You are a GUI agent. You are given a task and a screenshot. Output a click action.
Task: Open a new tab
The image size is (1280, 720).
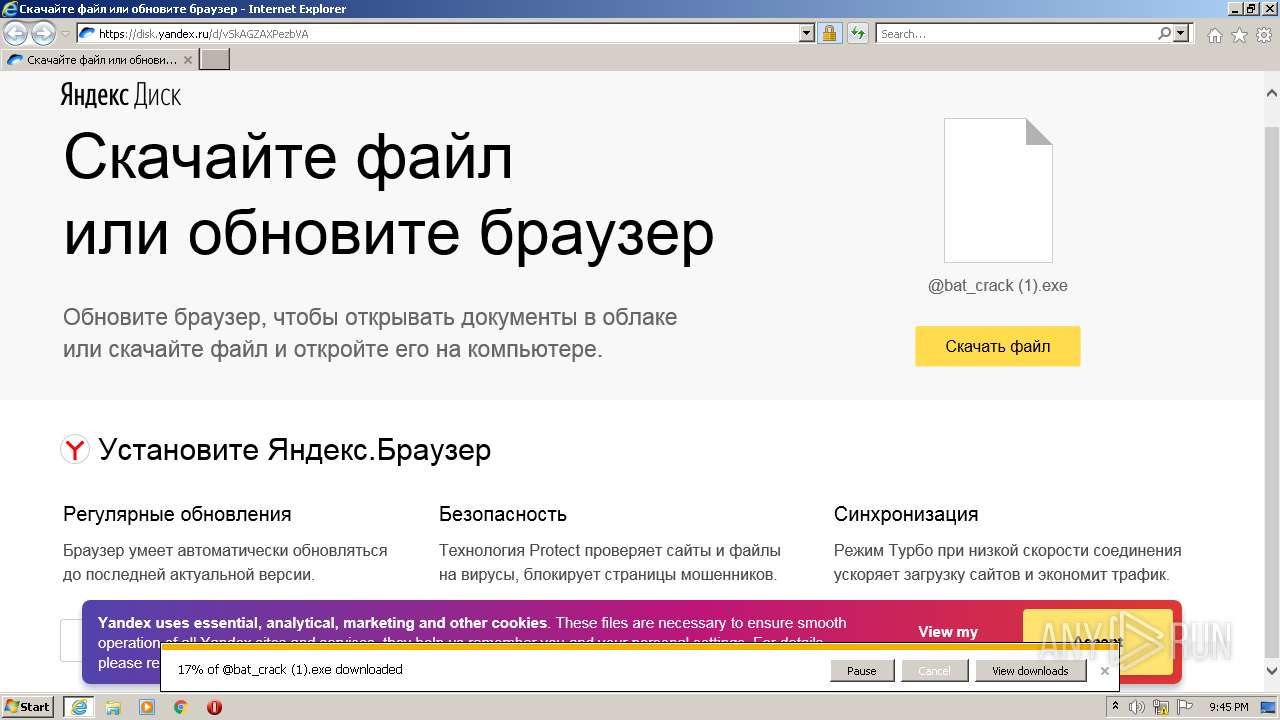point(215,60)
